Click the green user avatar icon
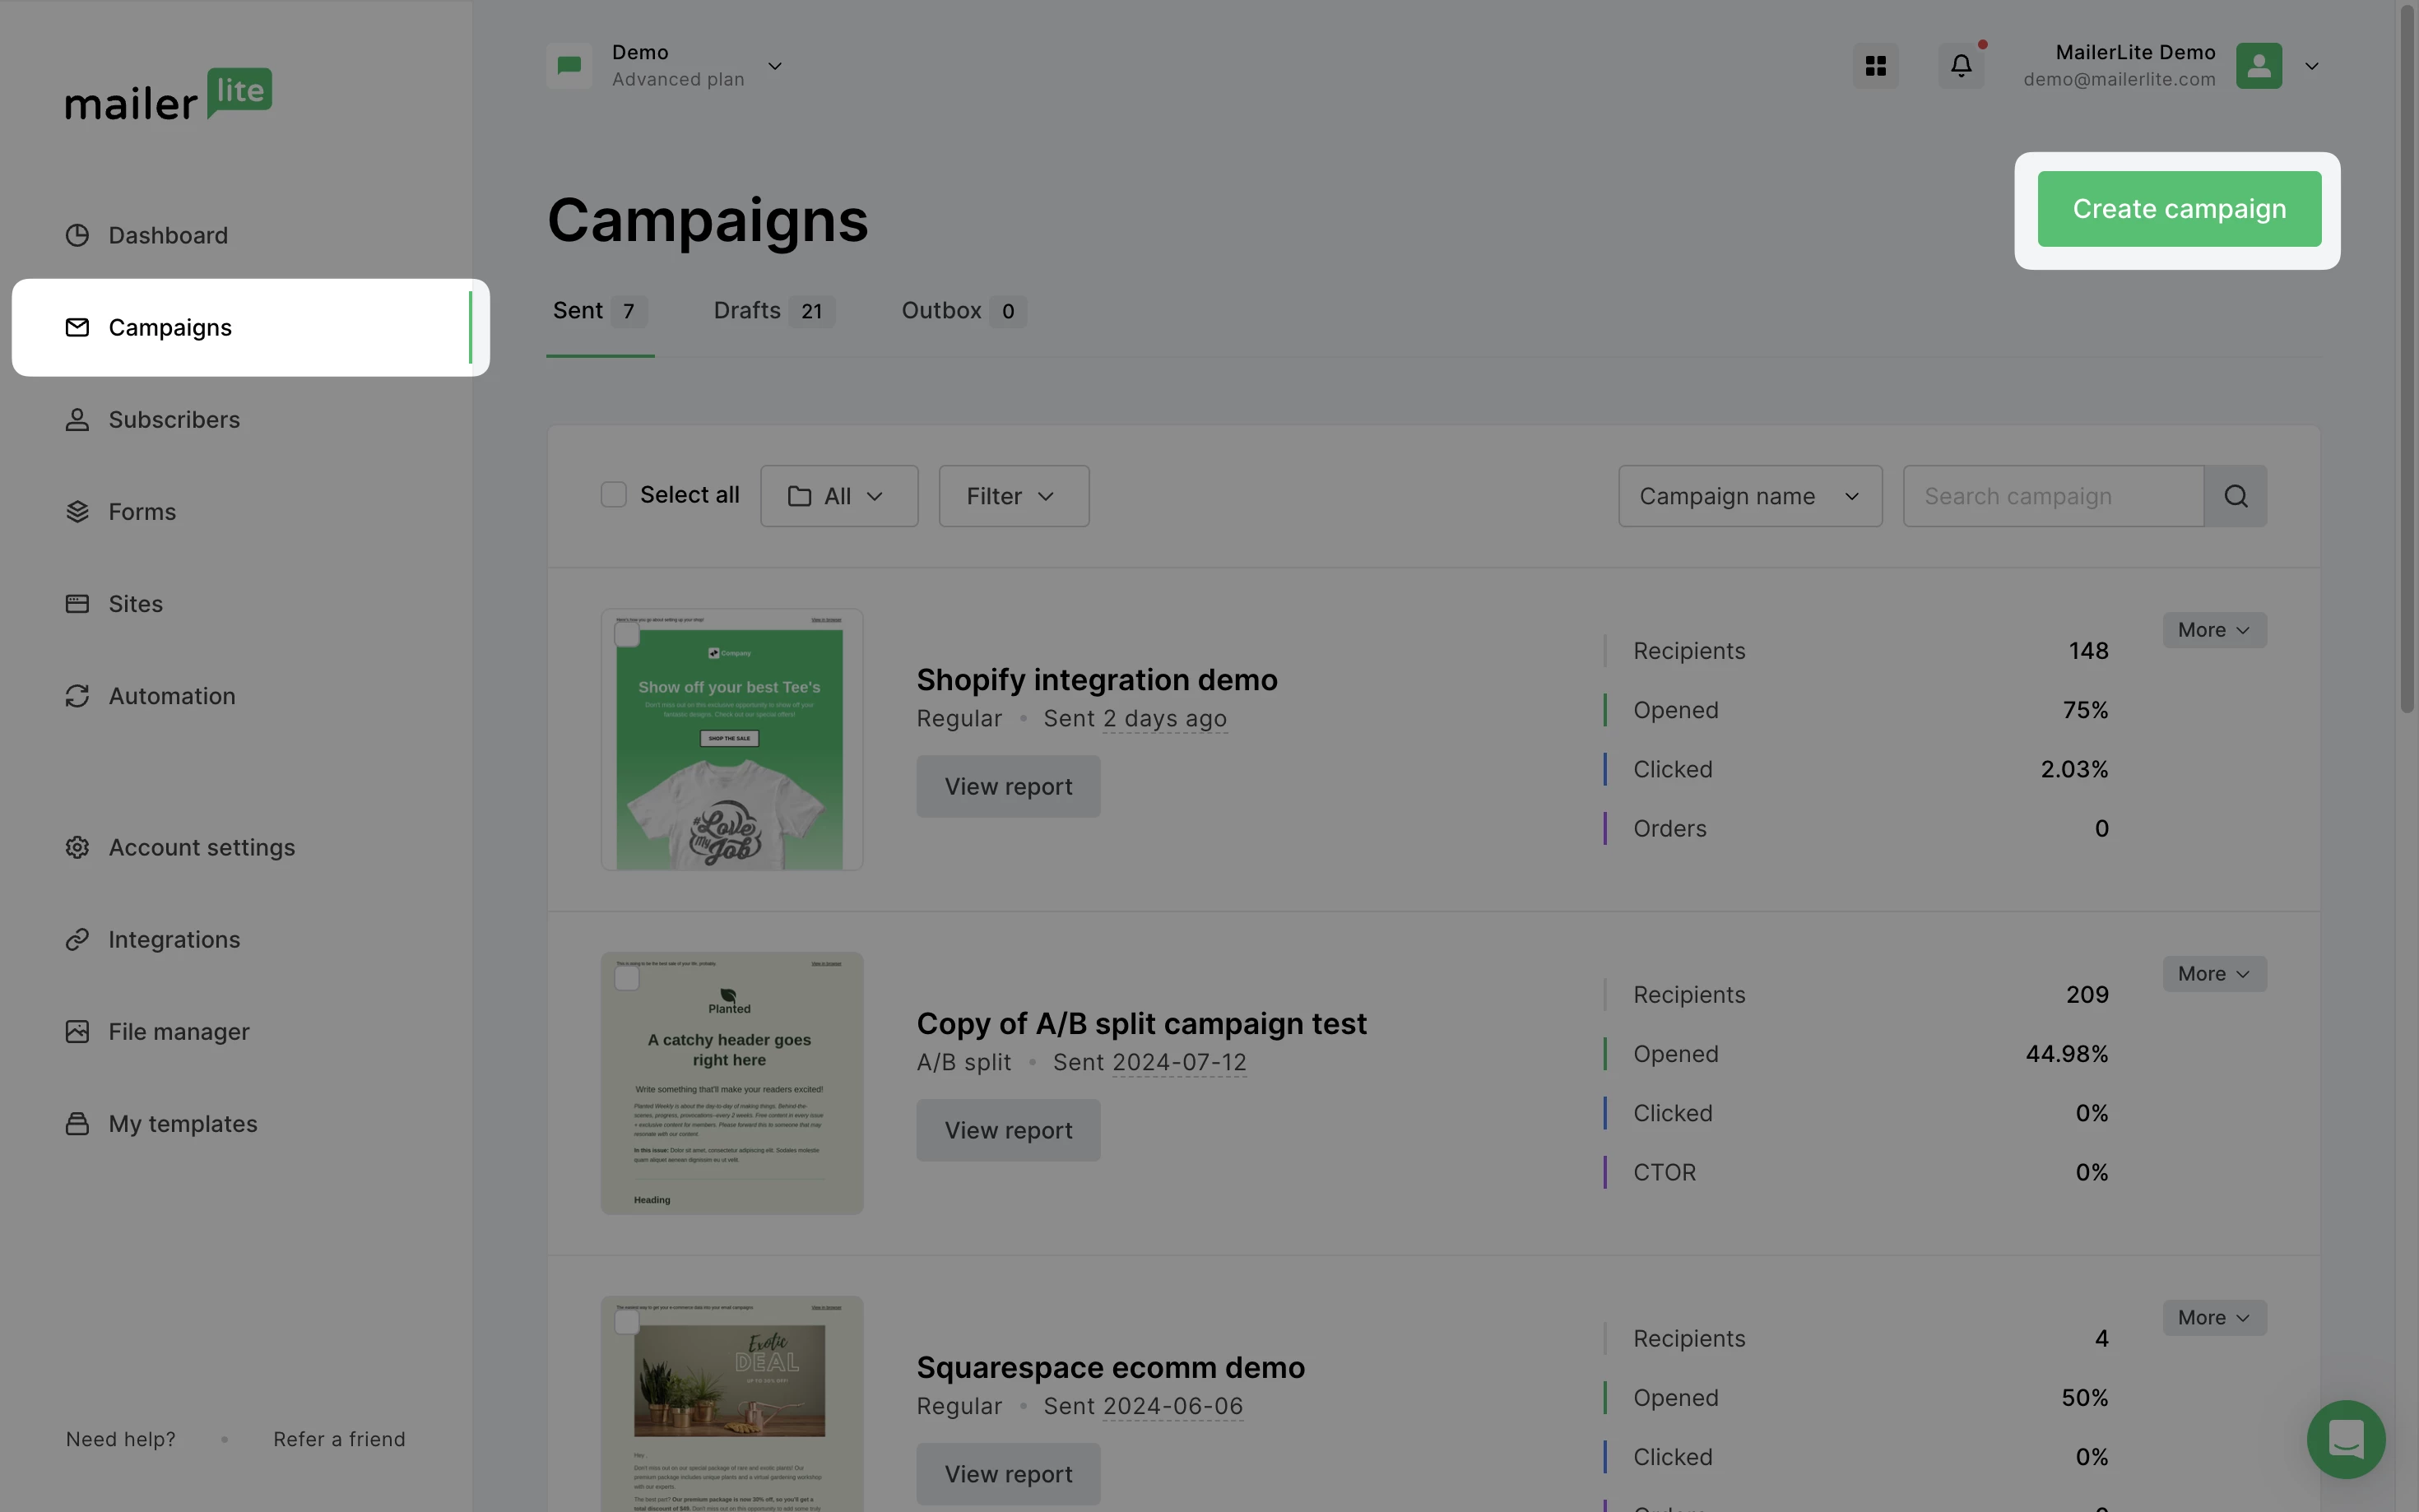 tap(2258, 66)
